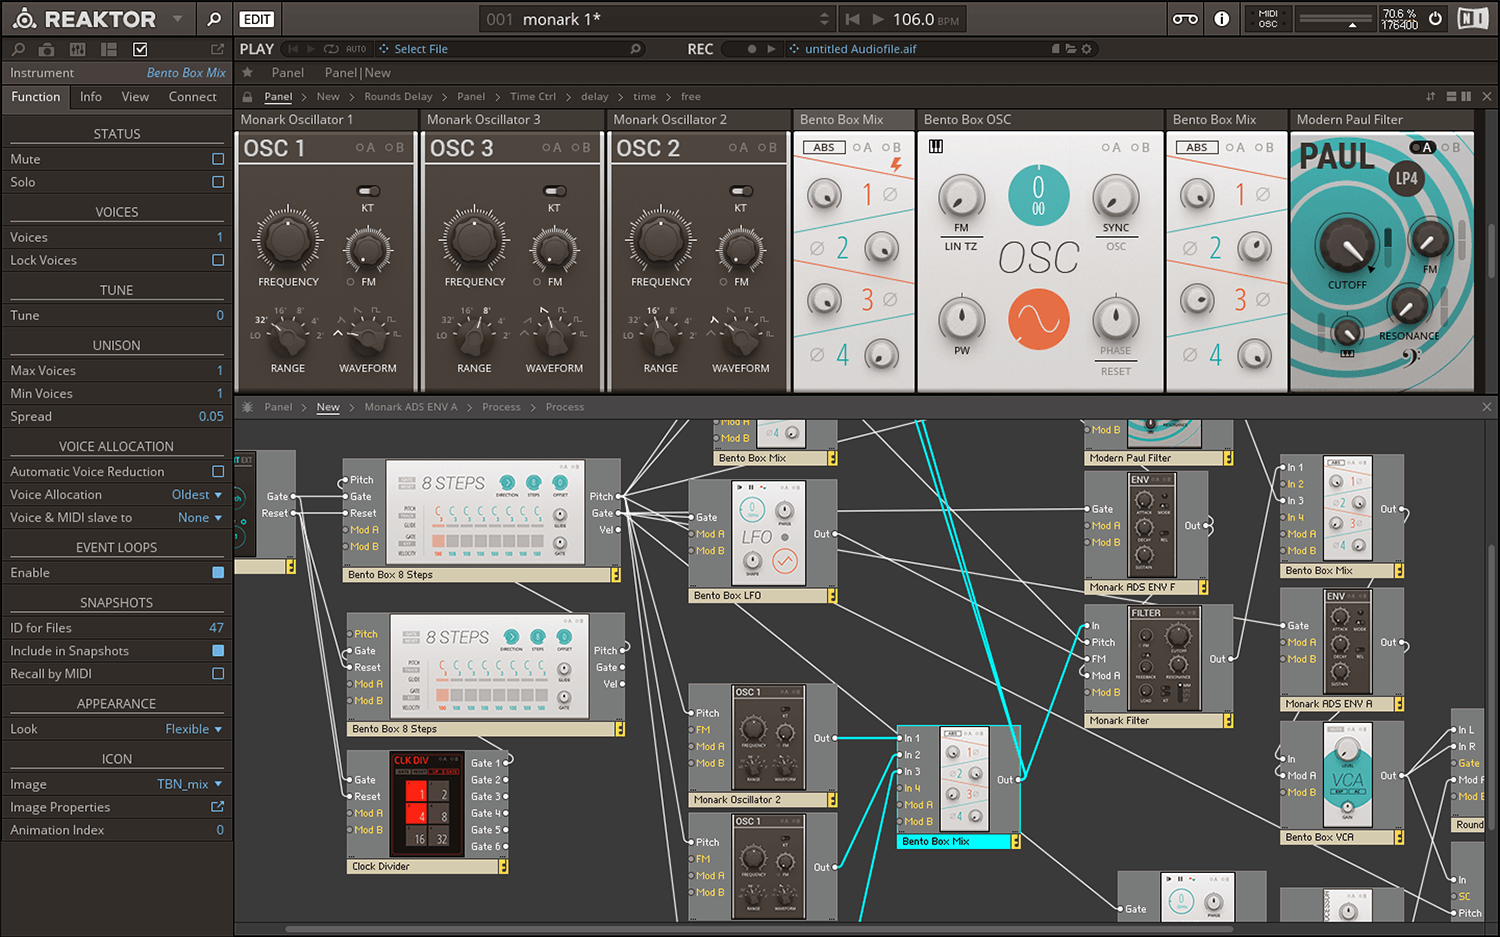
Task: Open the info hints icon
Action: pyautogui.click(x=1221, y=19)
